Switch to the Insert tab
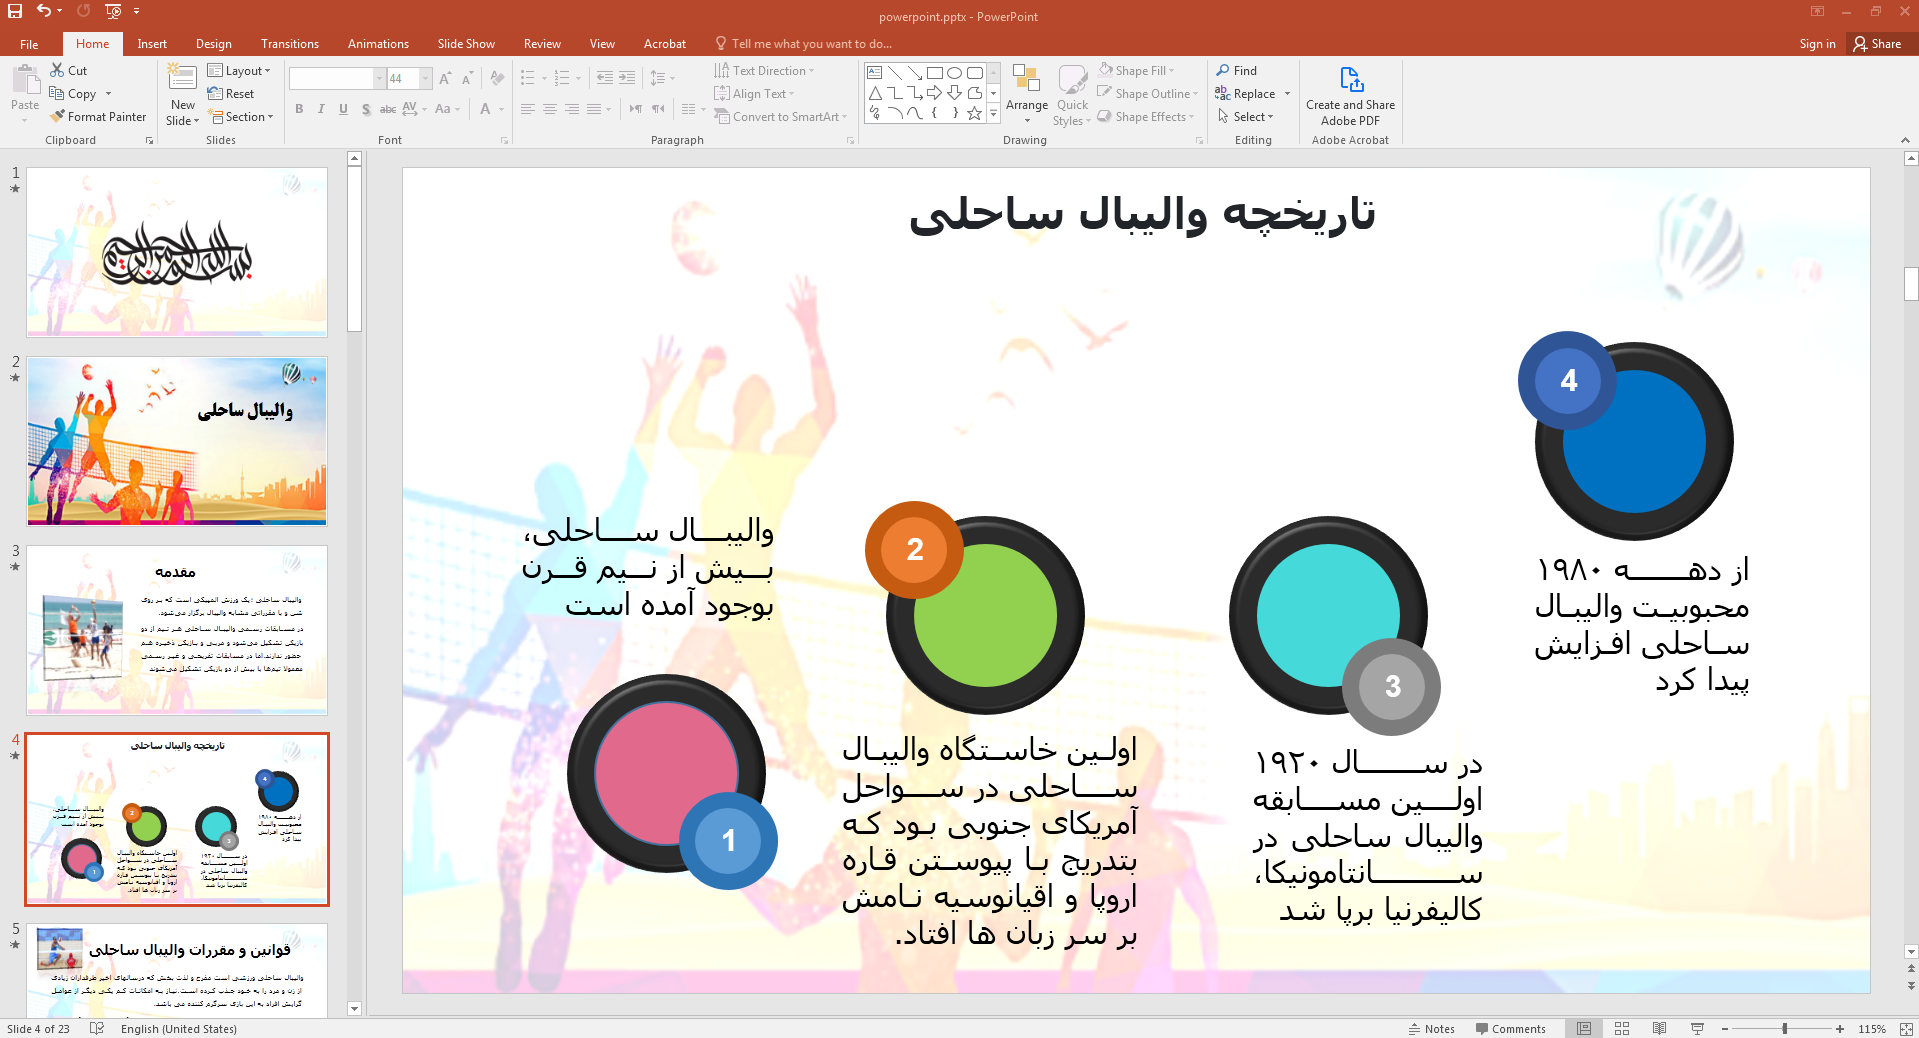The width and height of the screenshot is (1919, 1038). [152, 44]
